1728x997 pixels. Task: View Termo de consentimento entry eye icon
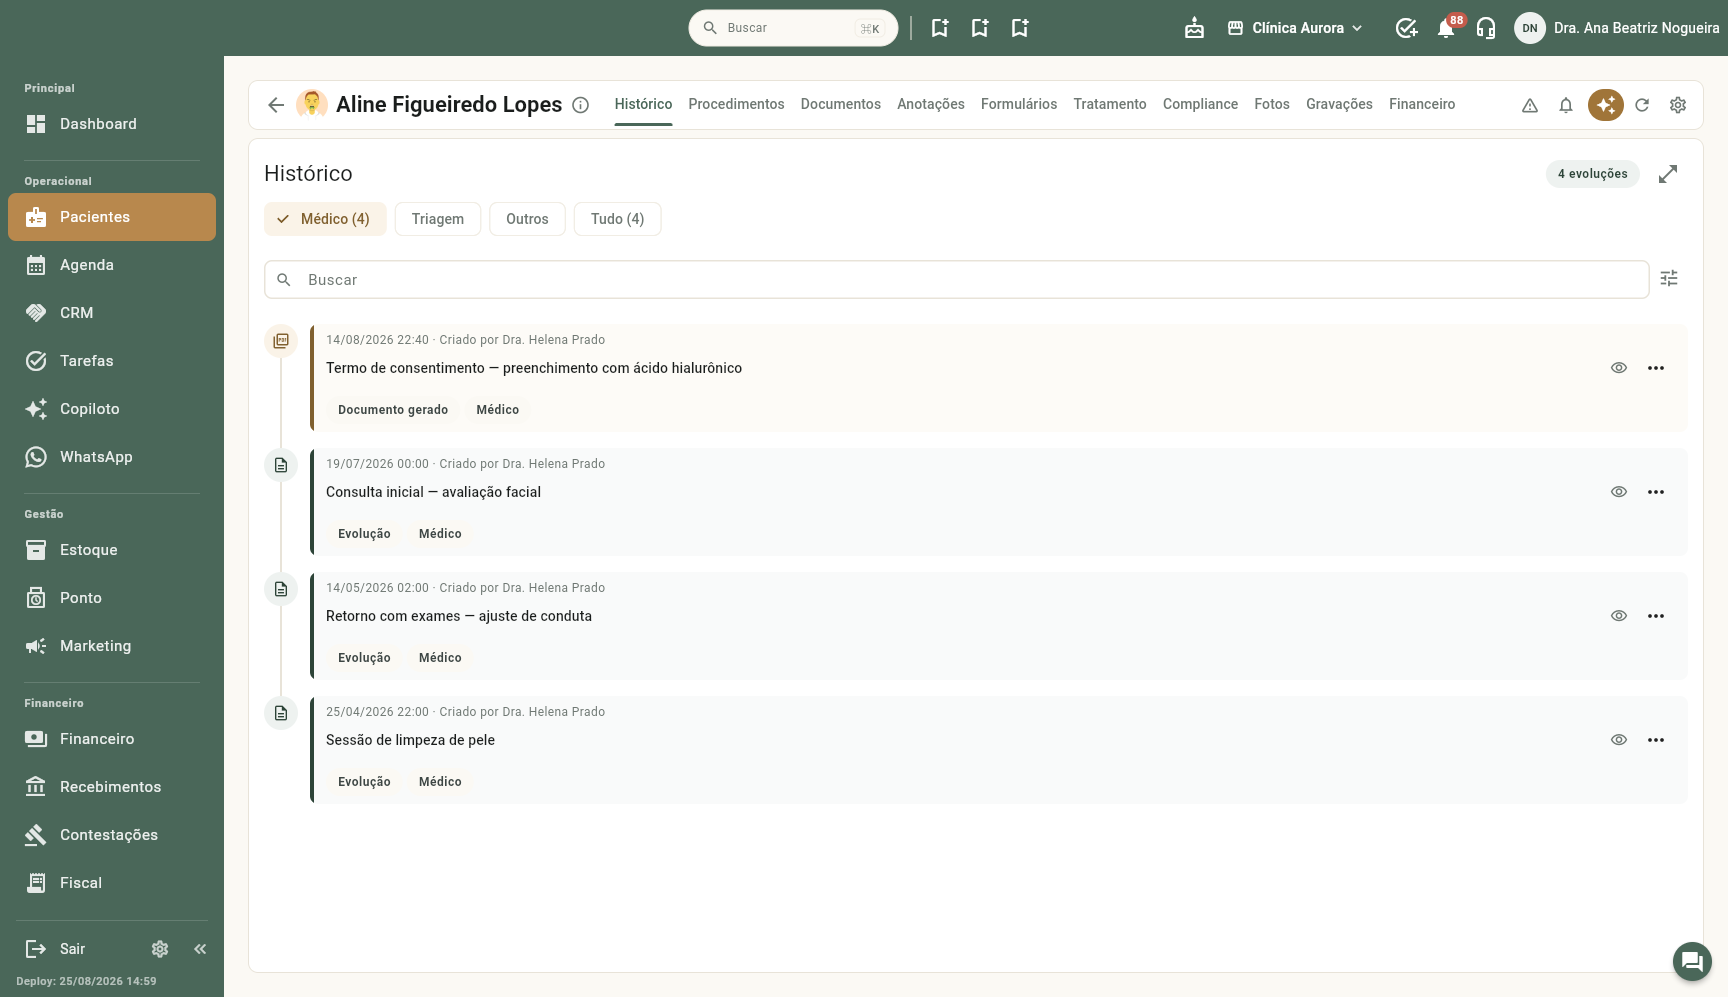point(1619,368)
